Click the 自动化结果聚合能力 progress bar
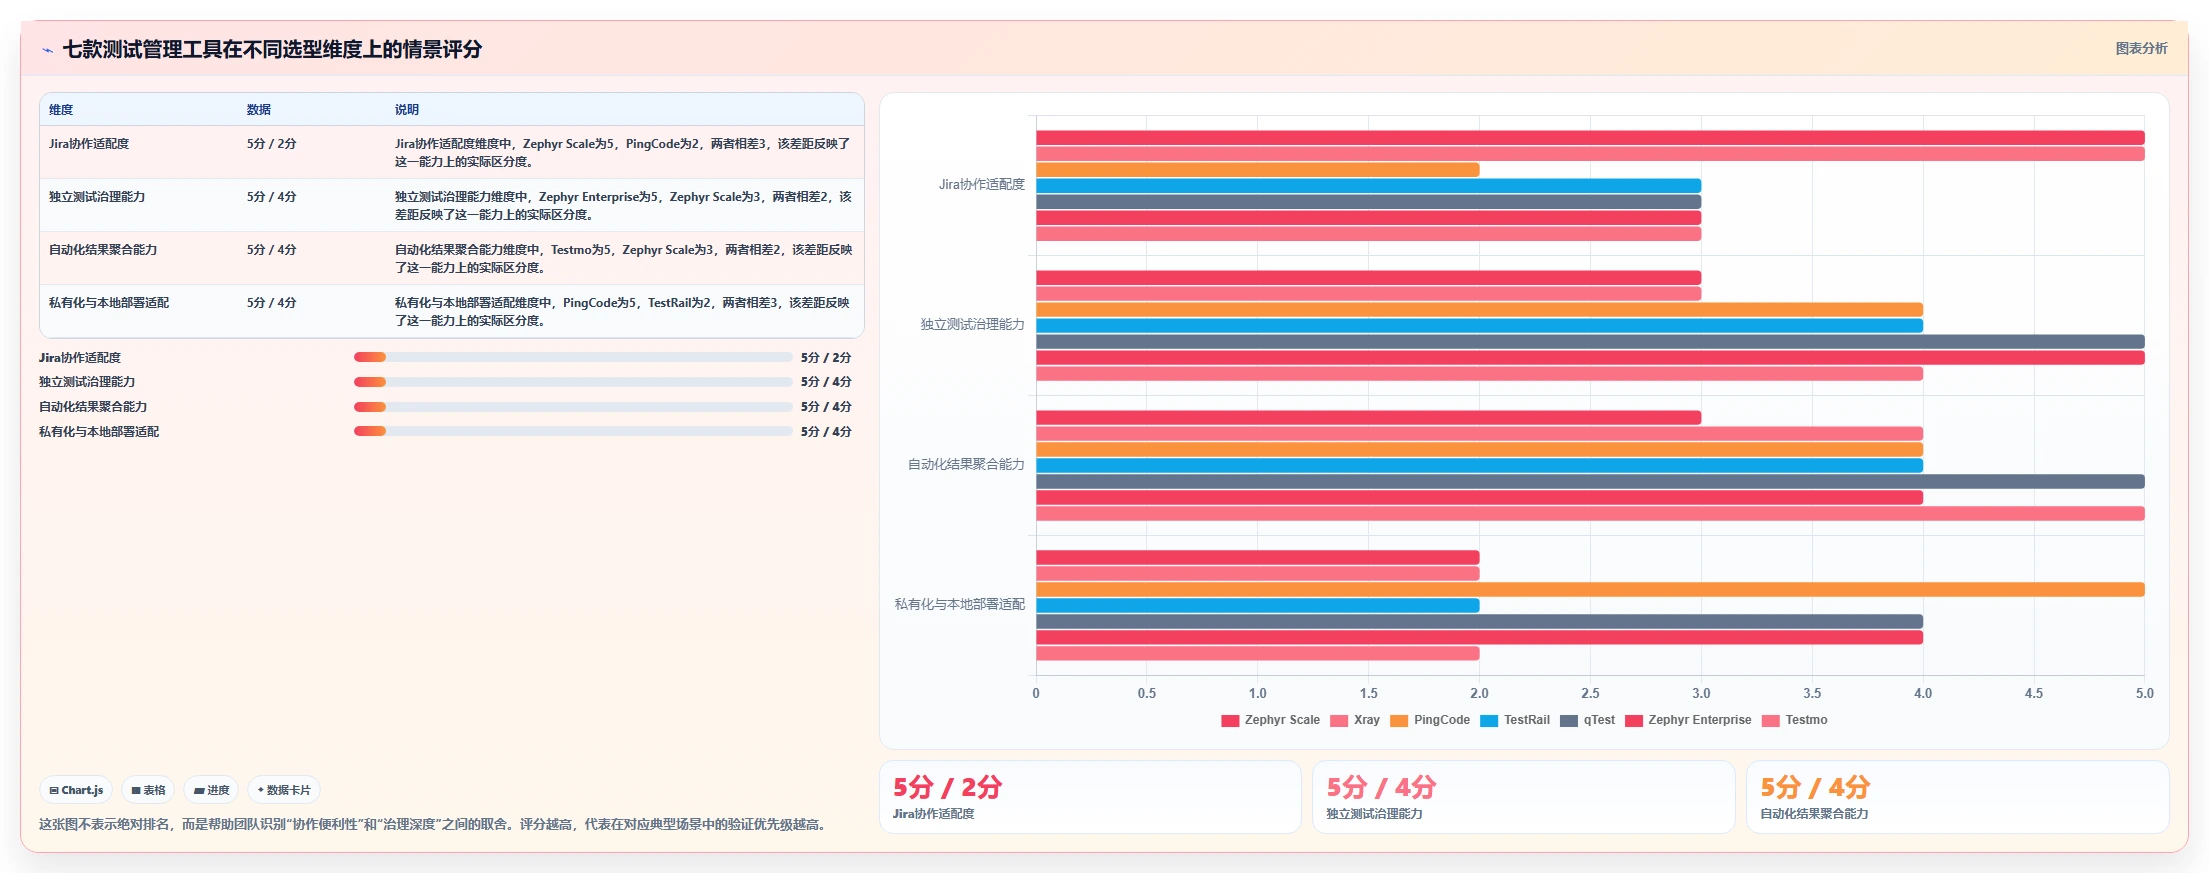 click(x=573, y=407)
